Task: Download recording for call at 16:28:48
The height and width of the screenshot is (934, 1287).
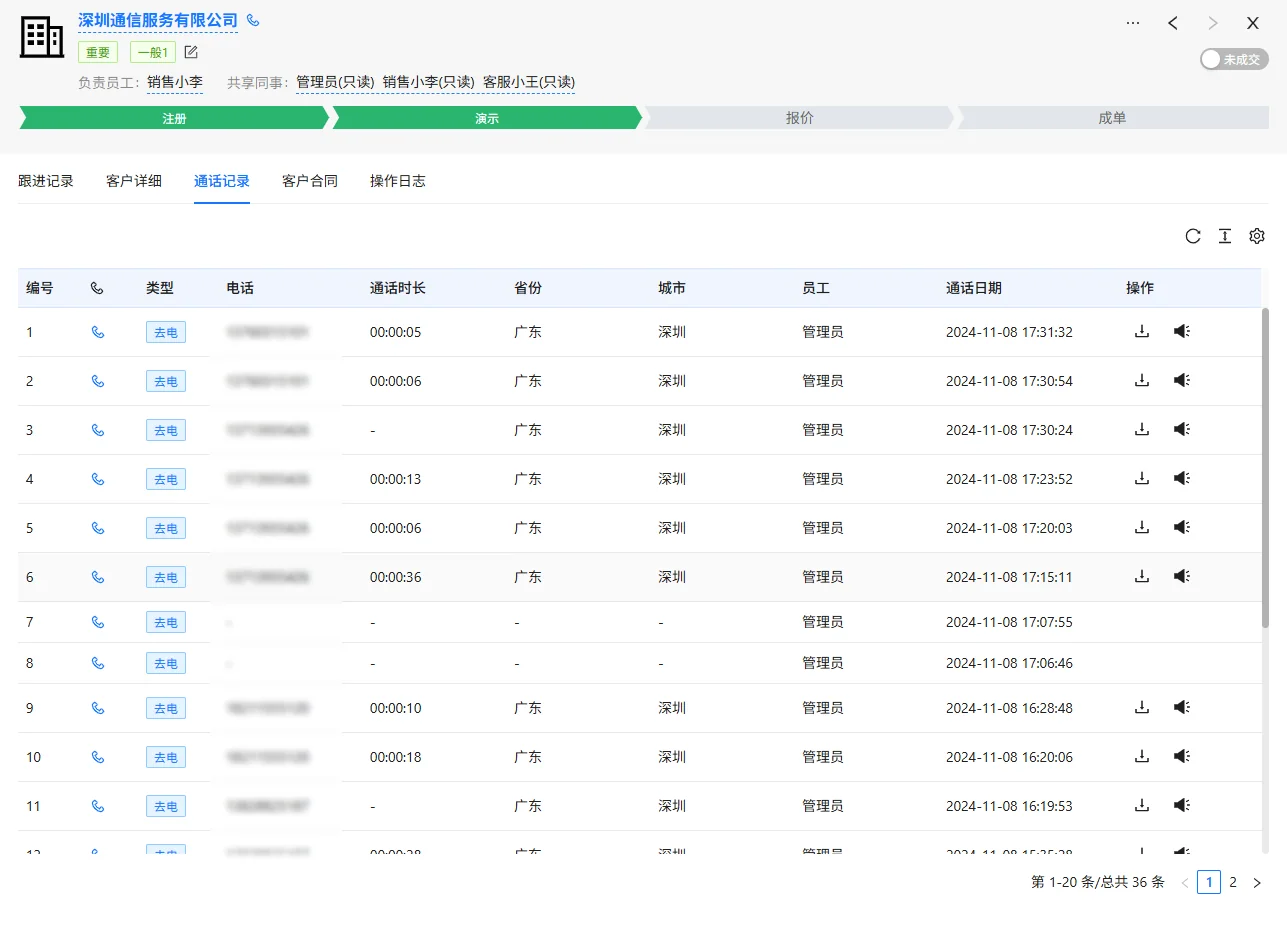Action: 1142,707
